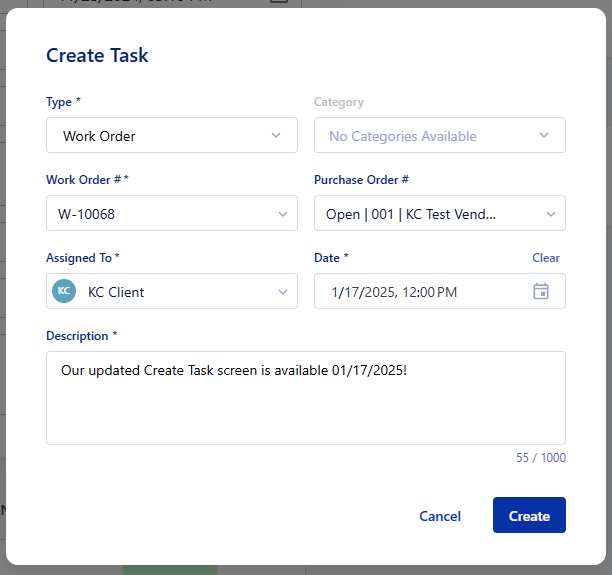612x575 pixels.
Task: Expand the Category dropdown with No Categories Available
Action: point(440,135)
